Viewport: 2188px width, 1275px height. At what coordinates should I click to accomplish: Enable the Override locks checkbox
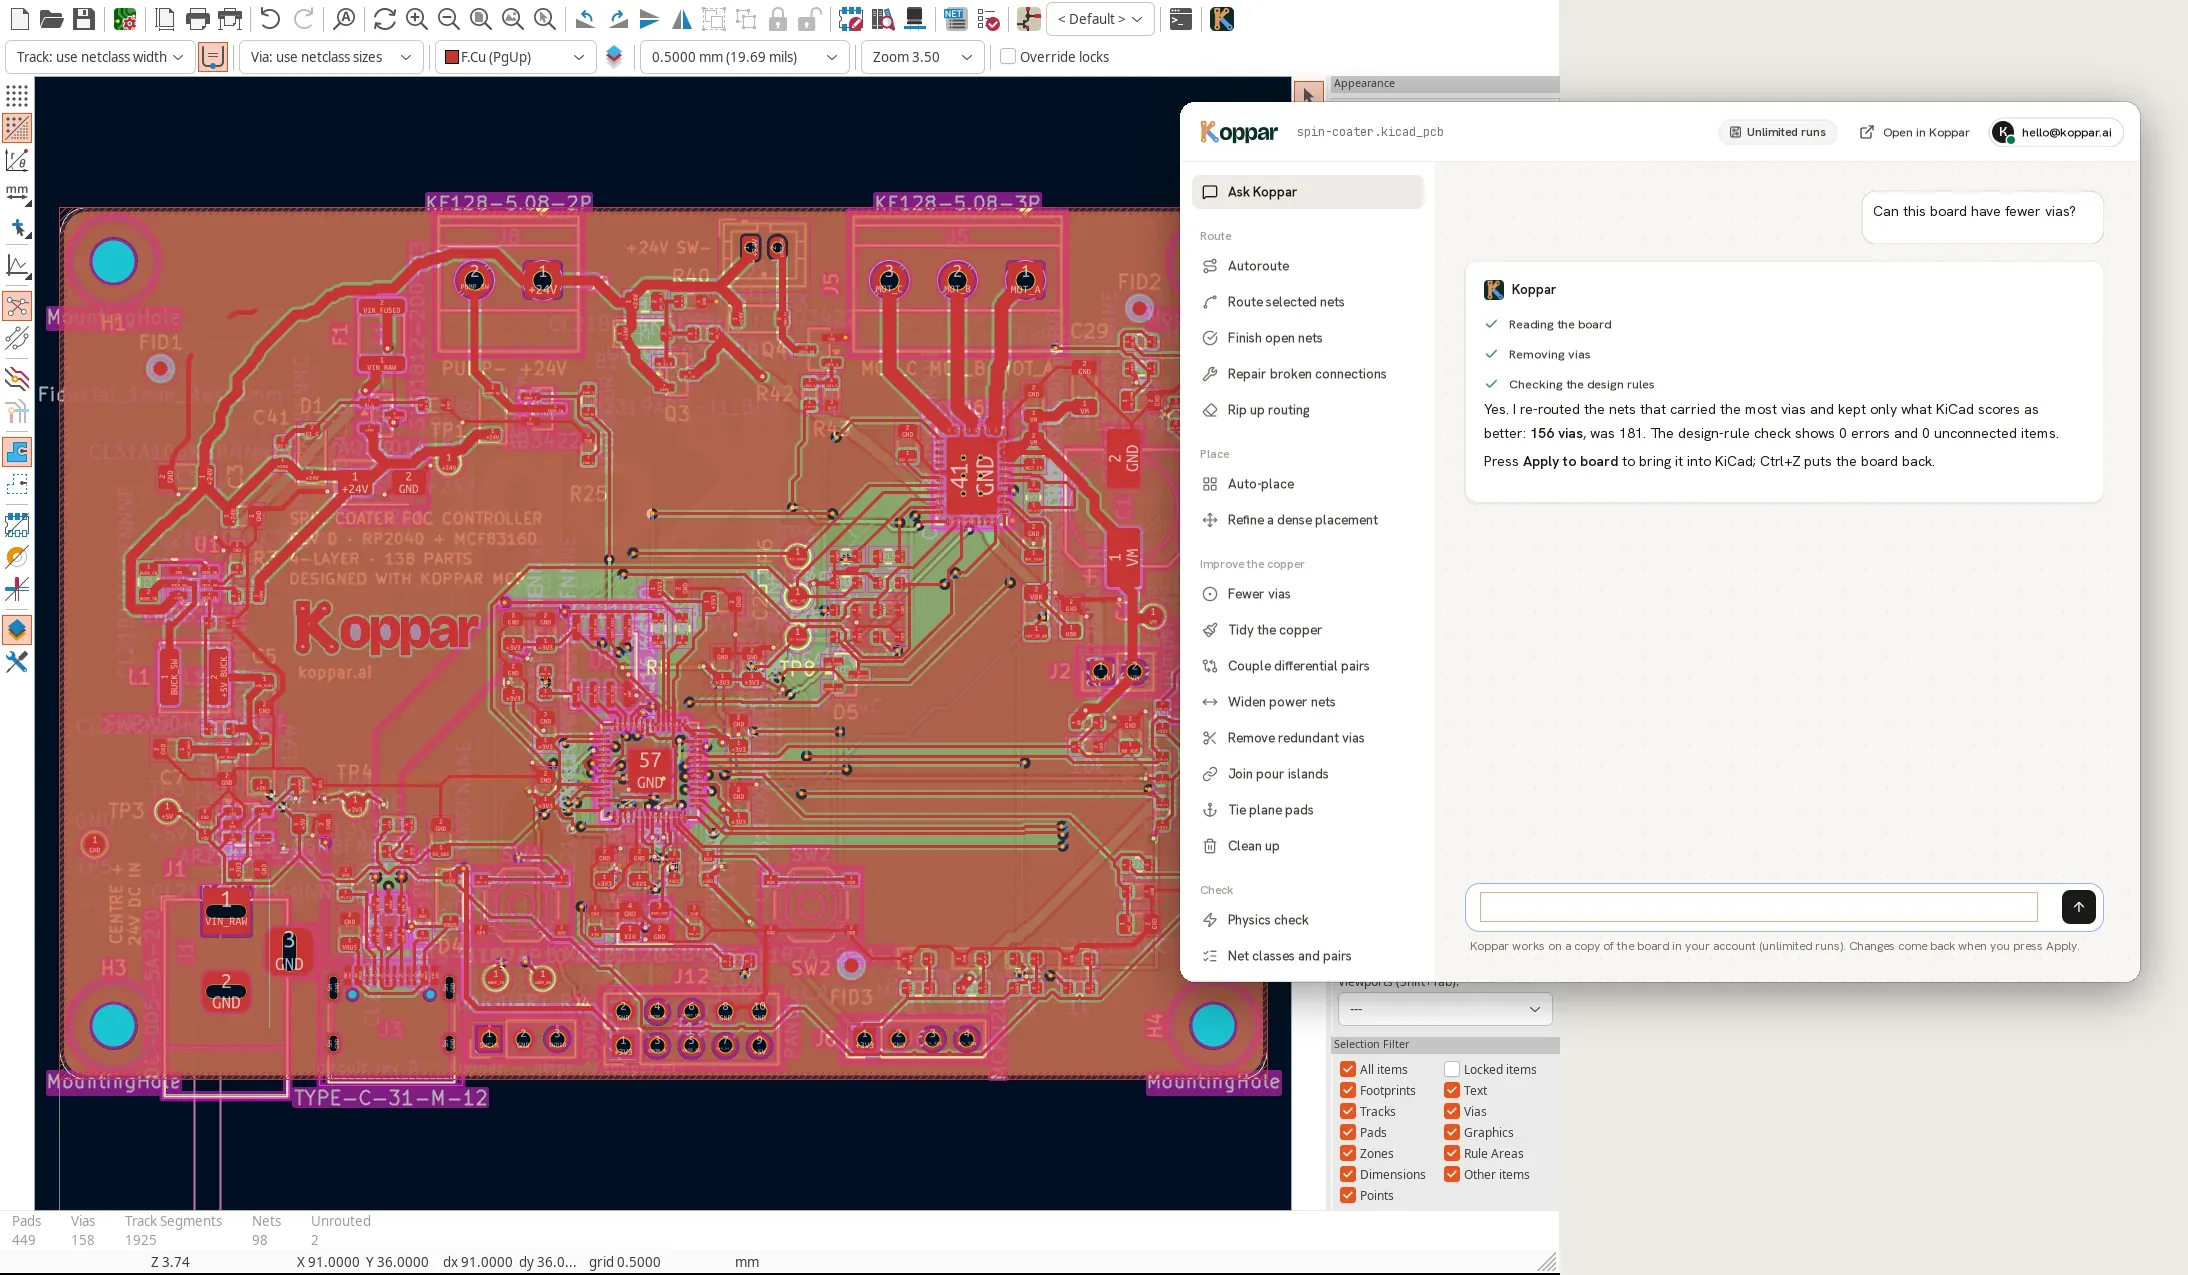1008,57
